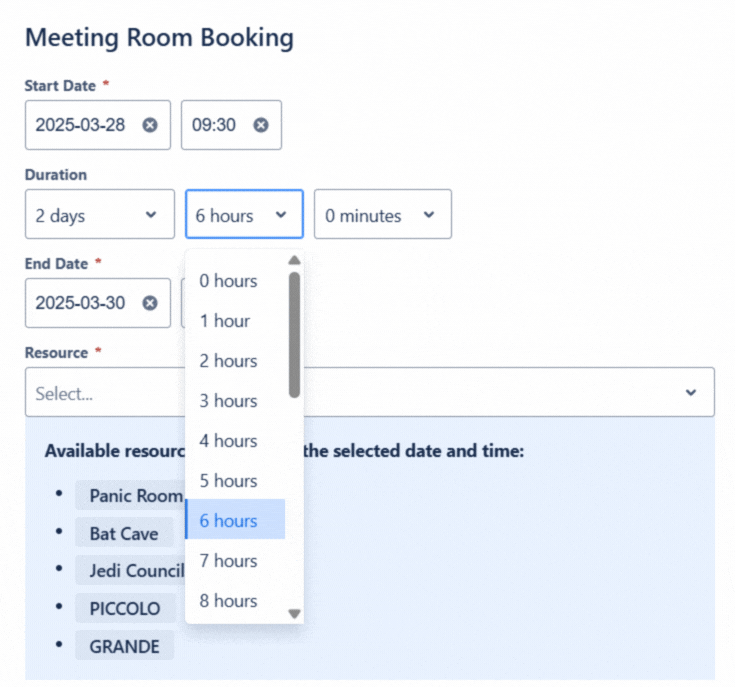
Task: Choose 8 hours from dropdown
Action: click(229, 601)
